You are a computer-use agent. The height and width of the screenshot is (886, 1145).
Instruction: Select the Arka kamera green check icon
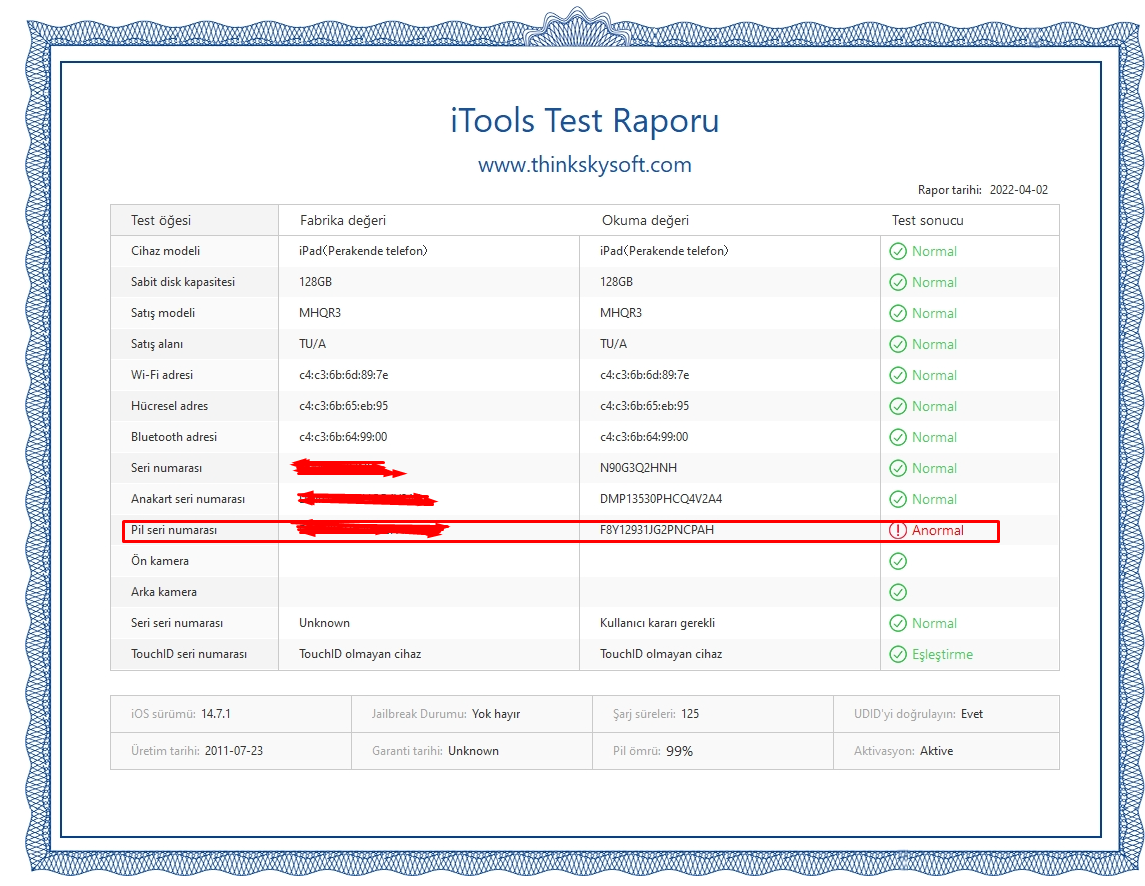tap(897, 592)
